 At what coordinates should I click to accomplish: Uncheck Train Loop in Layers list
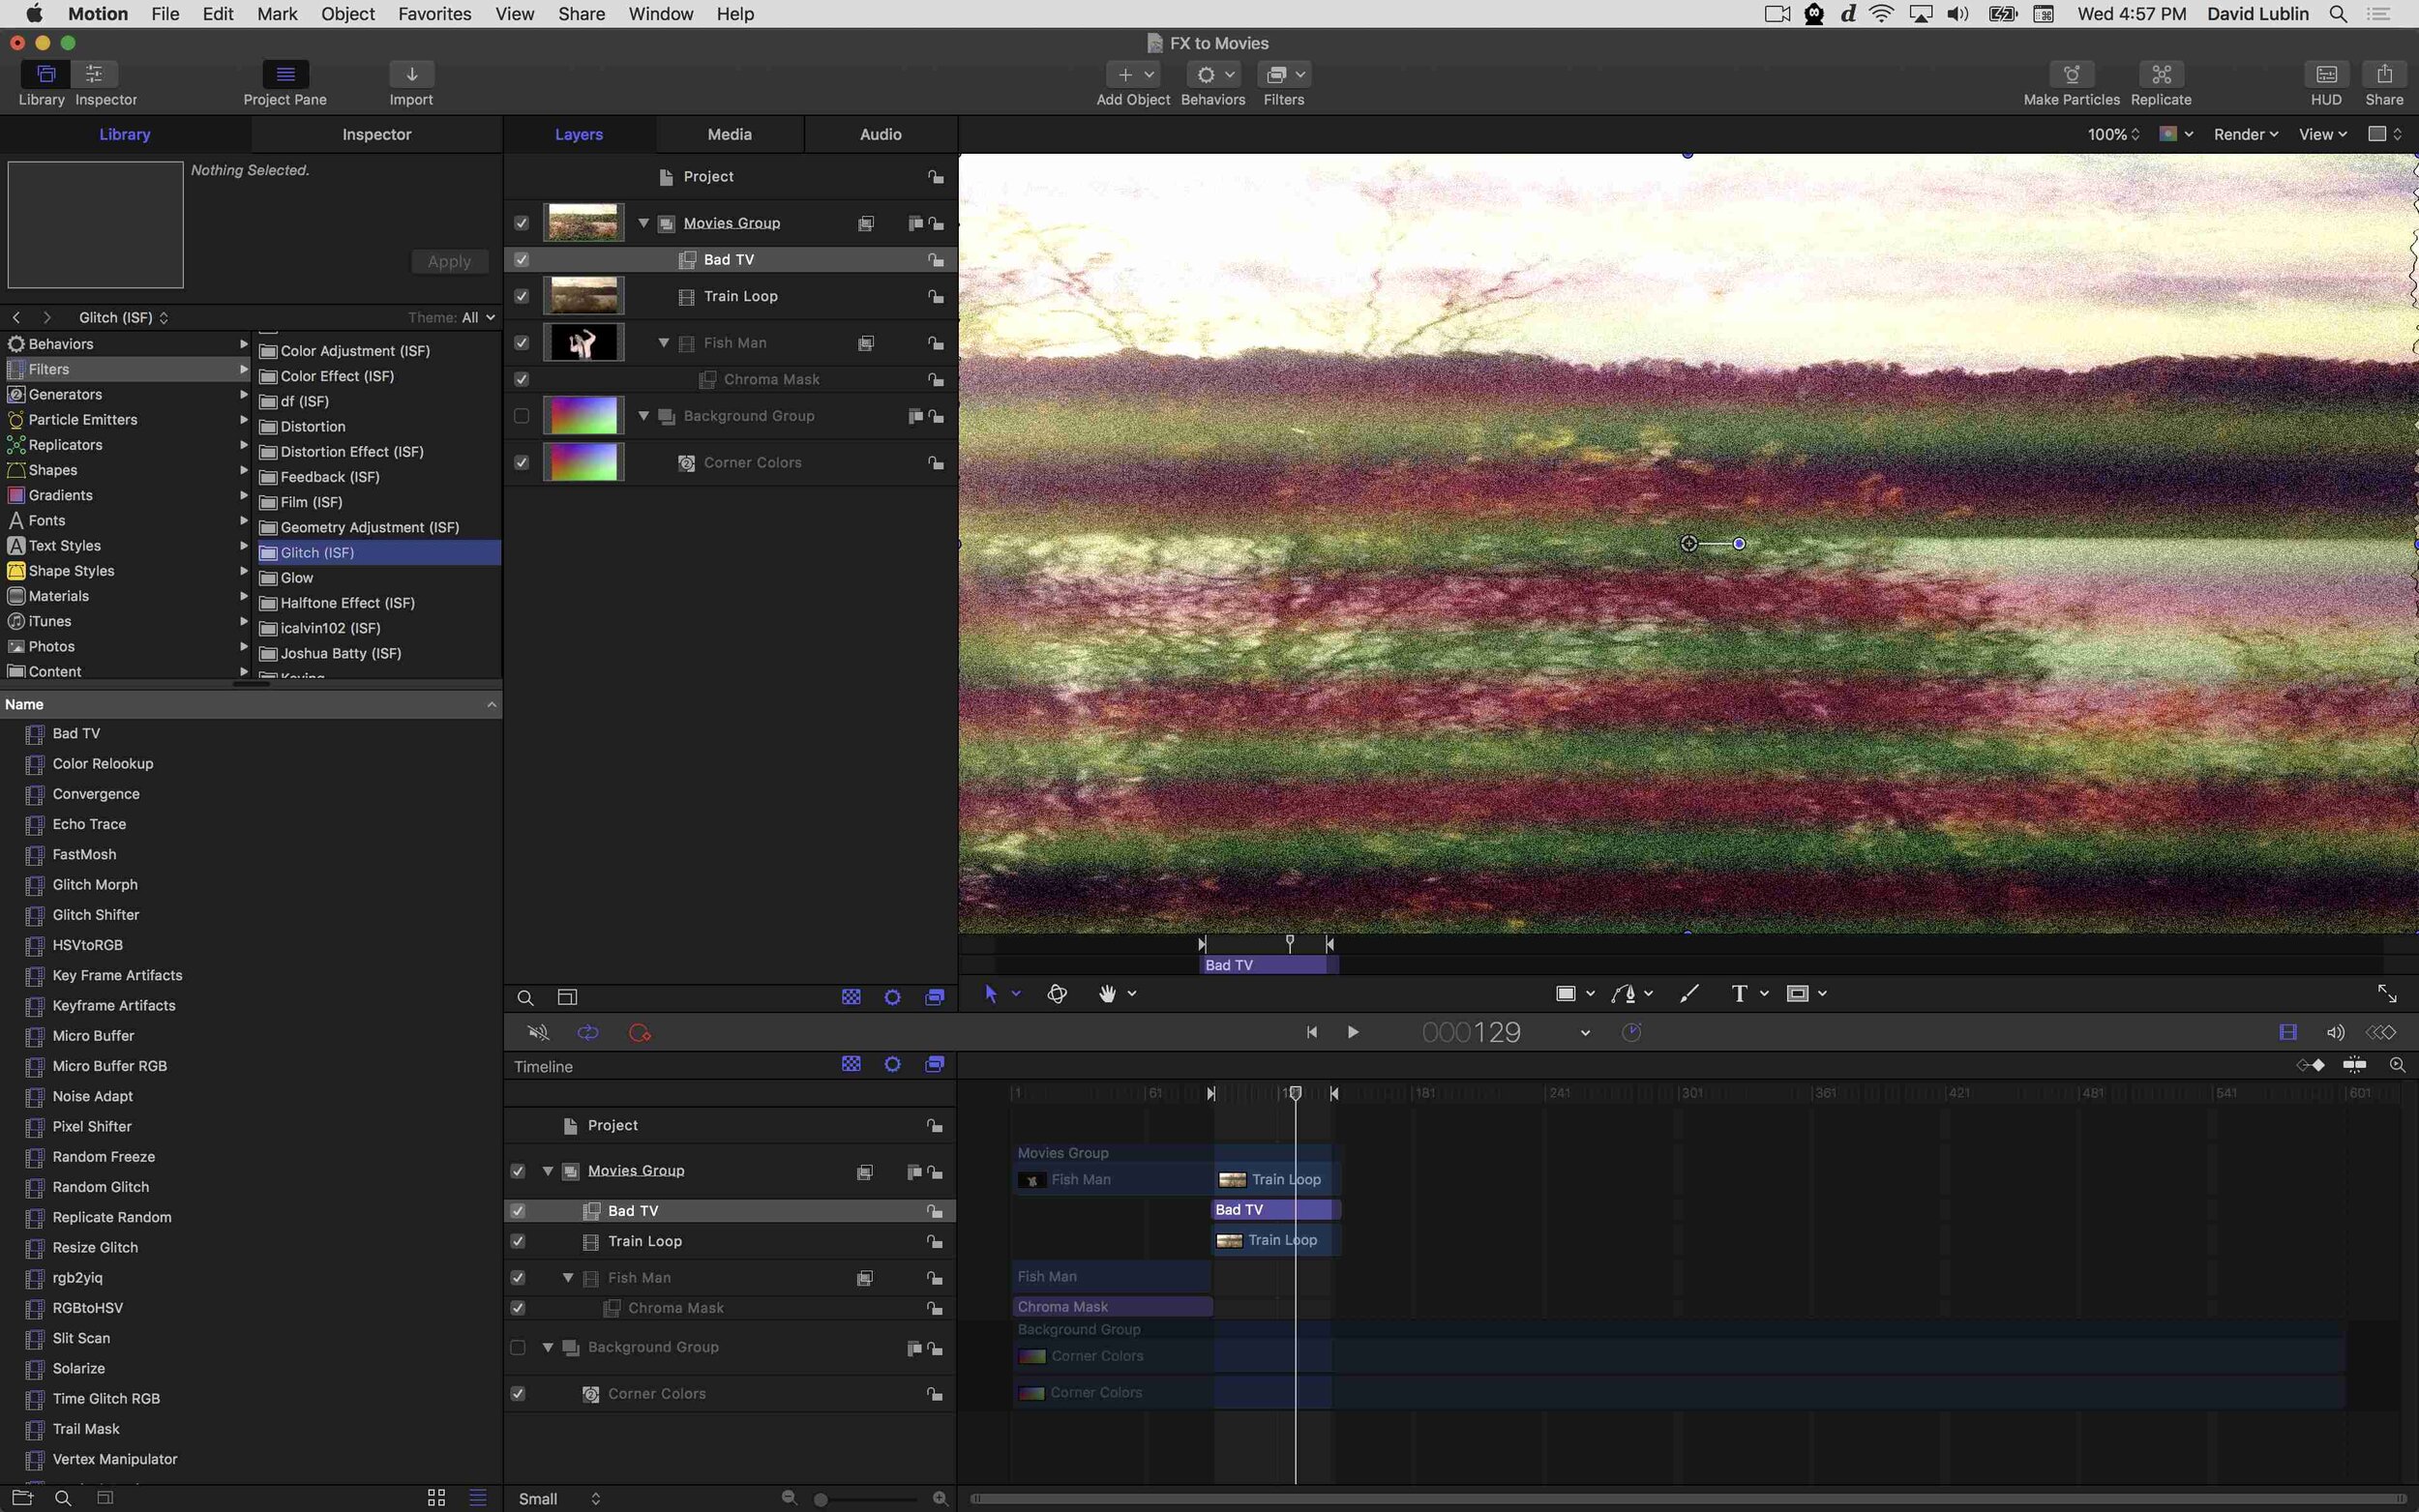pyautogui.click(x=521, y=297)
